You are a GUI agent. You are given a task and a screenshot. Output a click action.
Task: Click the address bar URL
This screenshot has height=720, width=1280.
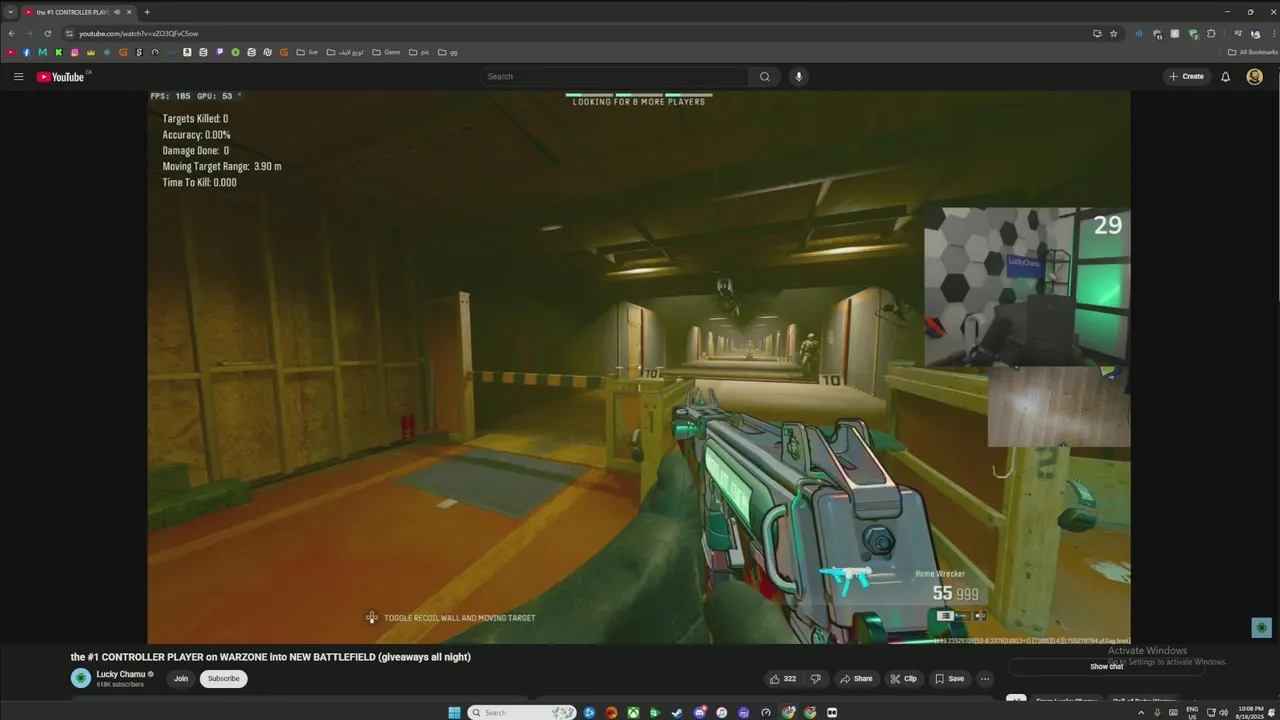coord(139,33)
